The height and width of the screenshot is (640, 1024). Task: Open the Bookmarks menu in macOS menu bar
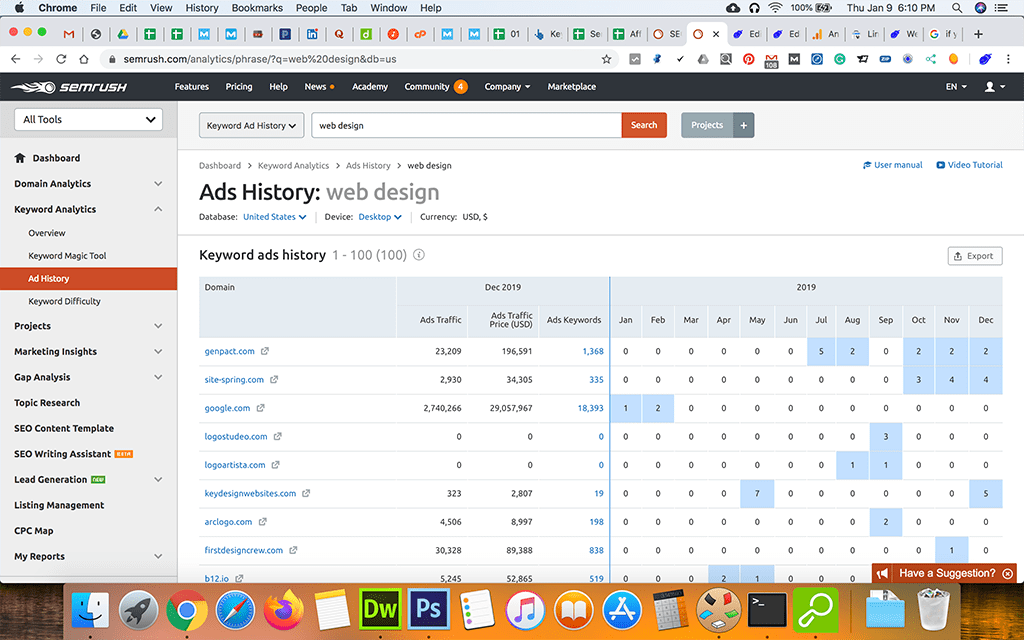pyautogui.click(x=257, y=8)
